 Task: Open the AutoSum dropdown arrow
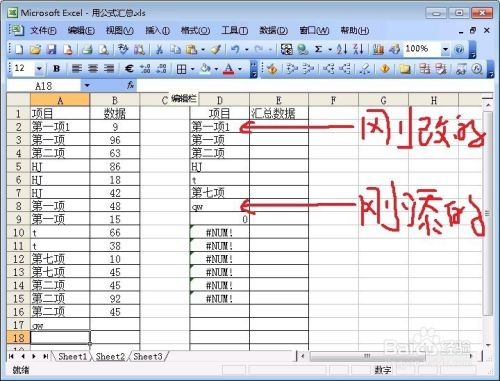pyautogui.click(x=330, y=50)
